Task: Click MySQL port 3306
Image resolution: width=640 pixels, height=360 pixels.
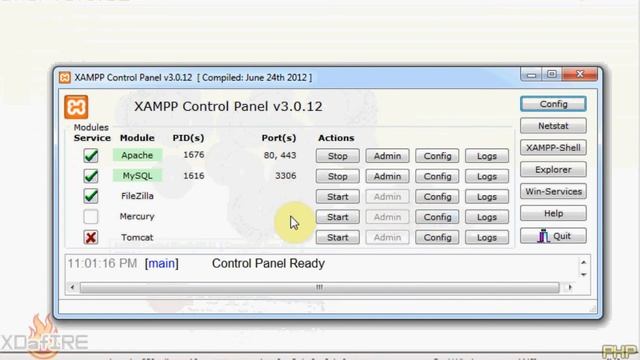Action: [x=286, y=176]
